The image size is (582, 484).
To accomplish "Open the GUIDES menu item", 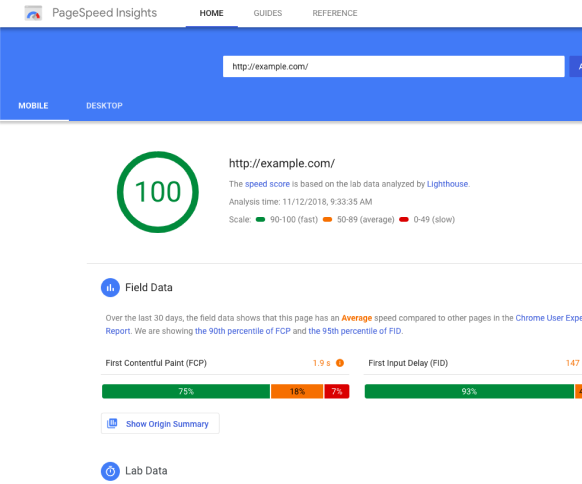I will 268,13.
